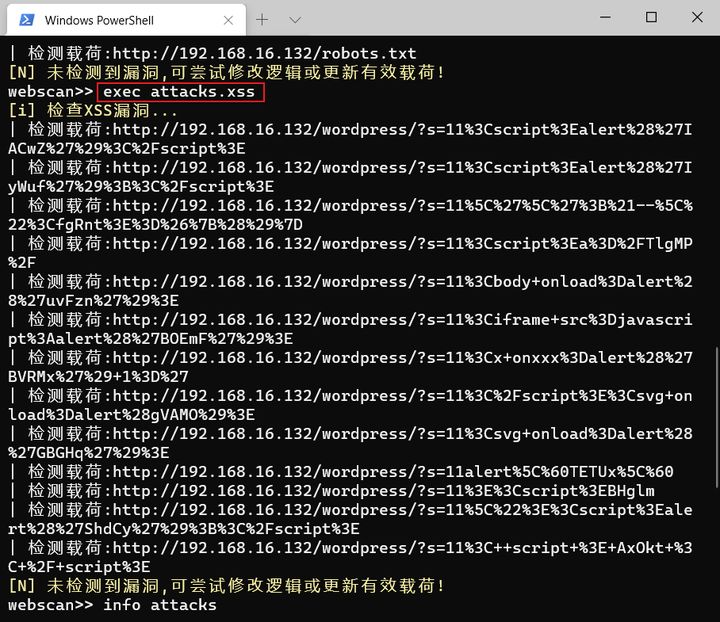
Task: Select the Windows PowerShell tab
Action: pos(126,20)
